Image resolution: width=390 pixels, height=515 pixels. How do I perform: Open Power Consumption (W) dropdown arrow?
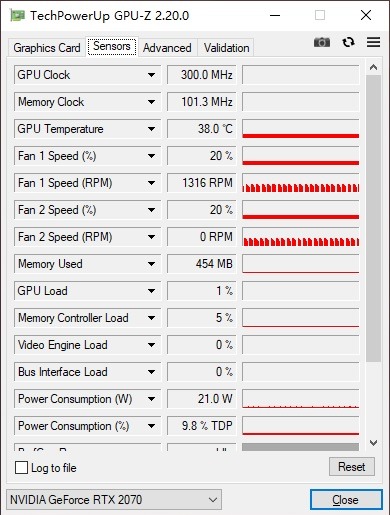point(151,399)
